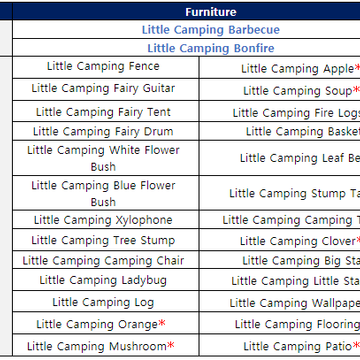The image size is (360, 360).
Task: Click the Little Camping Xylophone entry
Action: 103,220
